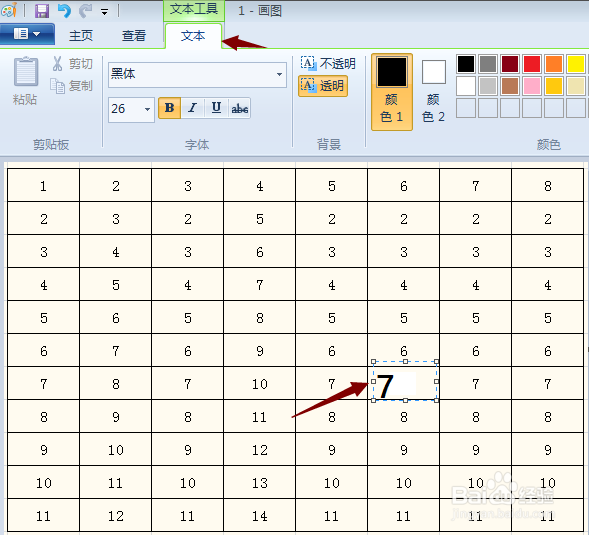
Task: Paste using the 粘贴 clipboard button
Action: click(x=25, y=81)
